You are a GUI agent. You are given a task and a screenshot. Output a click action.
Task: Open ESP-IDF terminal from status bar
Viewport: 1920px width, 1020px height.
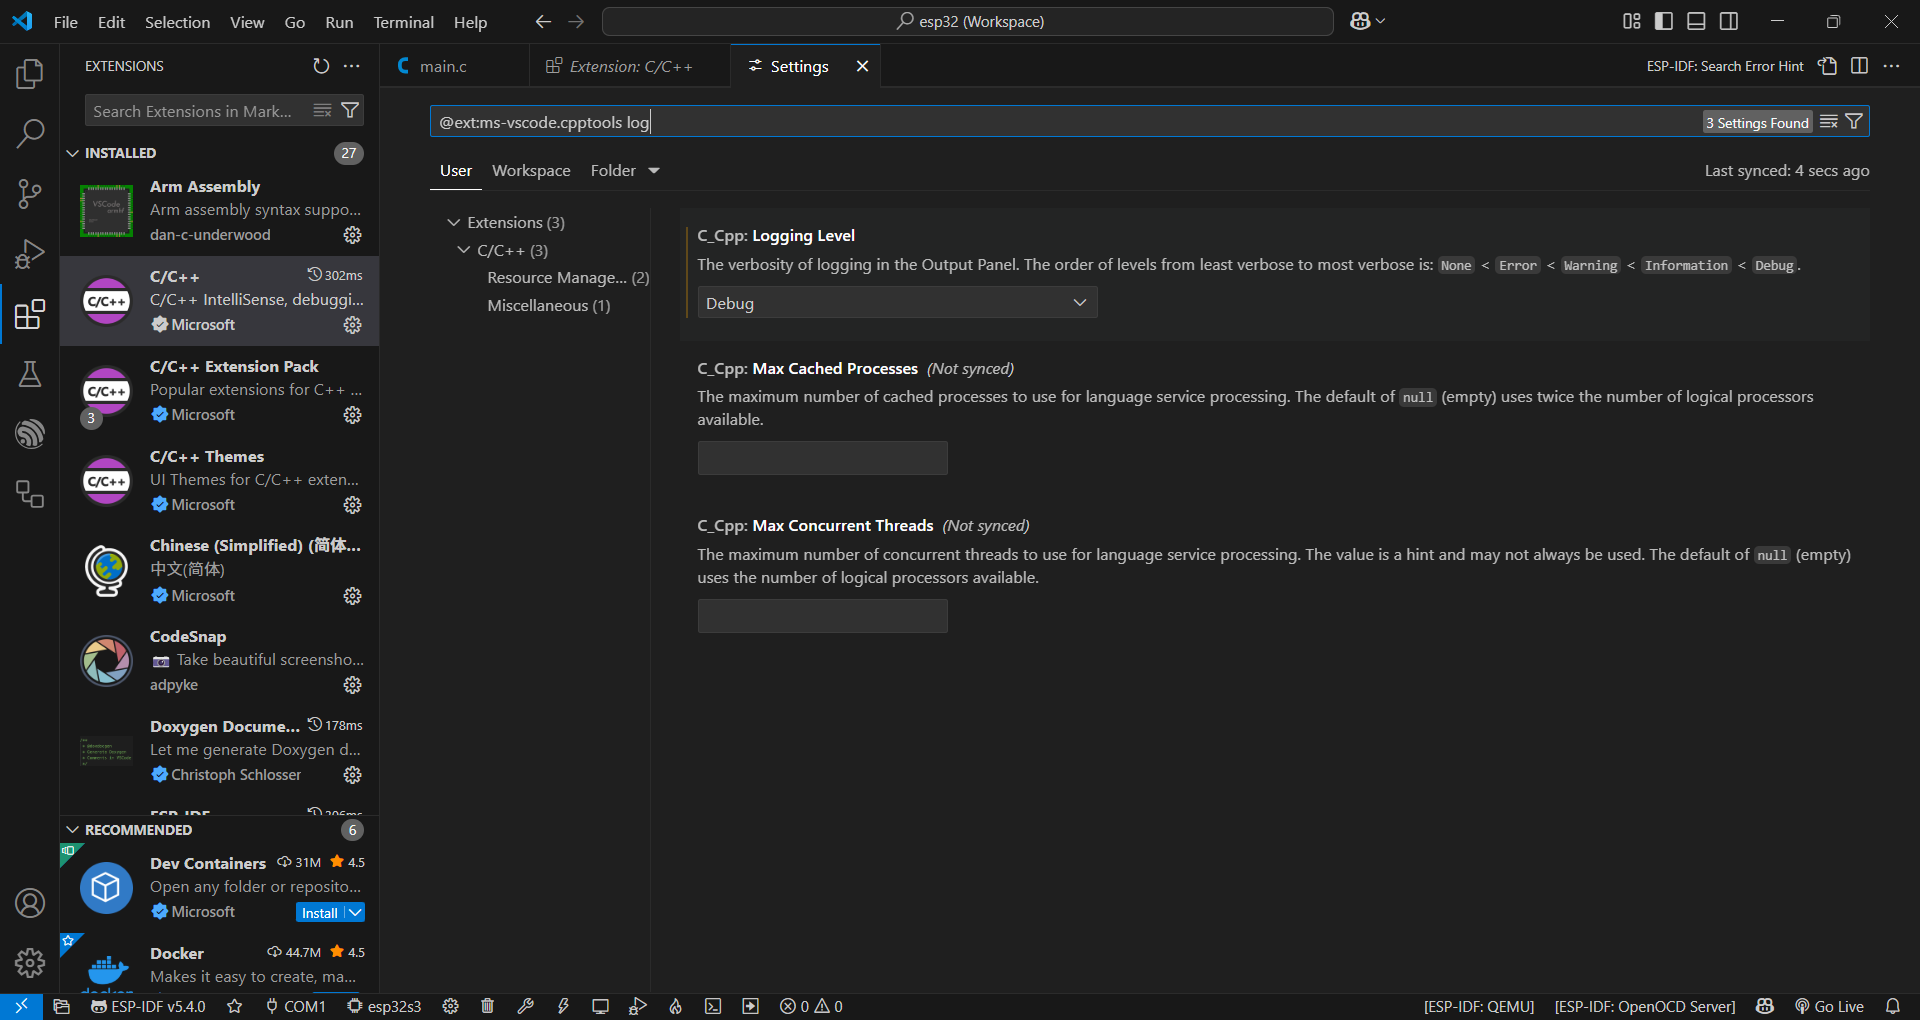point(713,1006)
